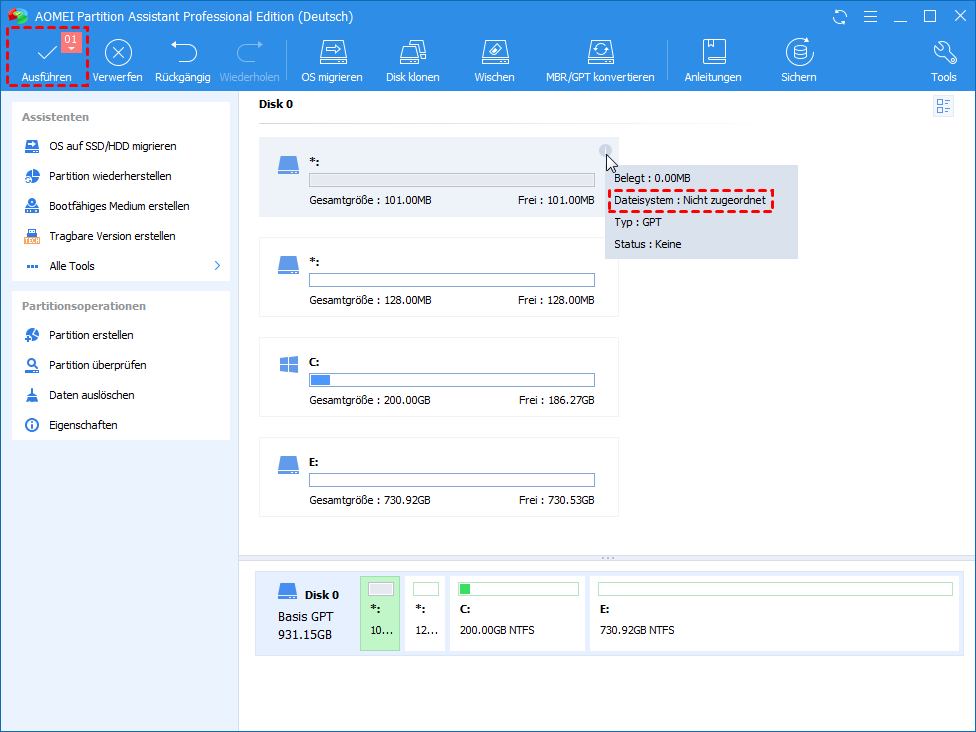Undo last operation with Rückgängig
976x732 pixels.
[x=182, y=61]
